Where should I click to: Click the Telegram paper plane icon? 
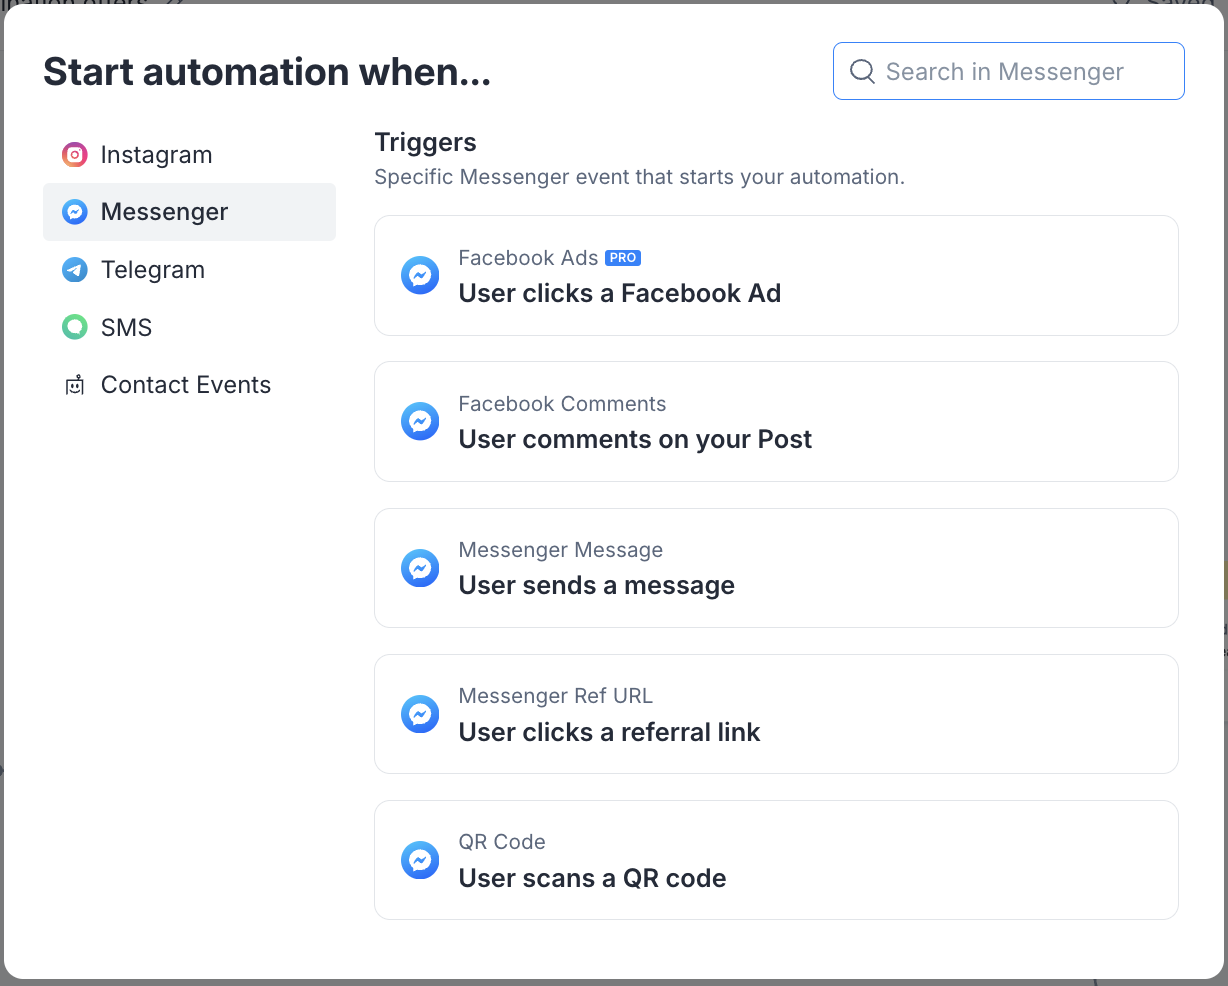[x=75, y=270]
